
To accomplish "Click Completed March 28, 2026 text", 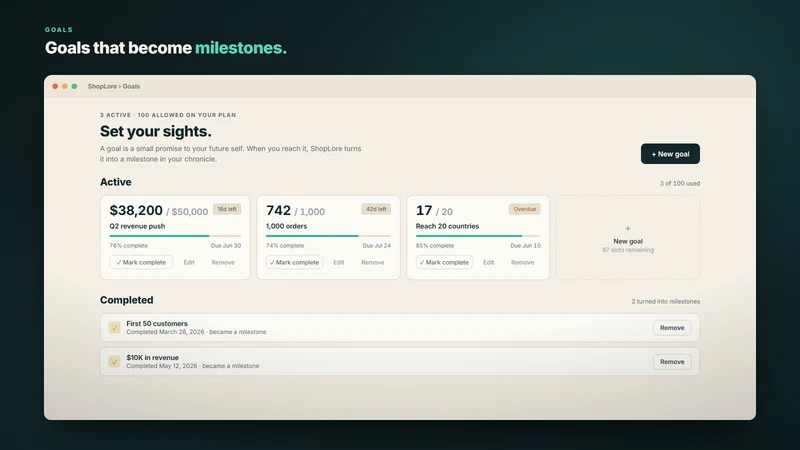I will pos(165,332).
